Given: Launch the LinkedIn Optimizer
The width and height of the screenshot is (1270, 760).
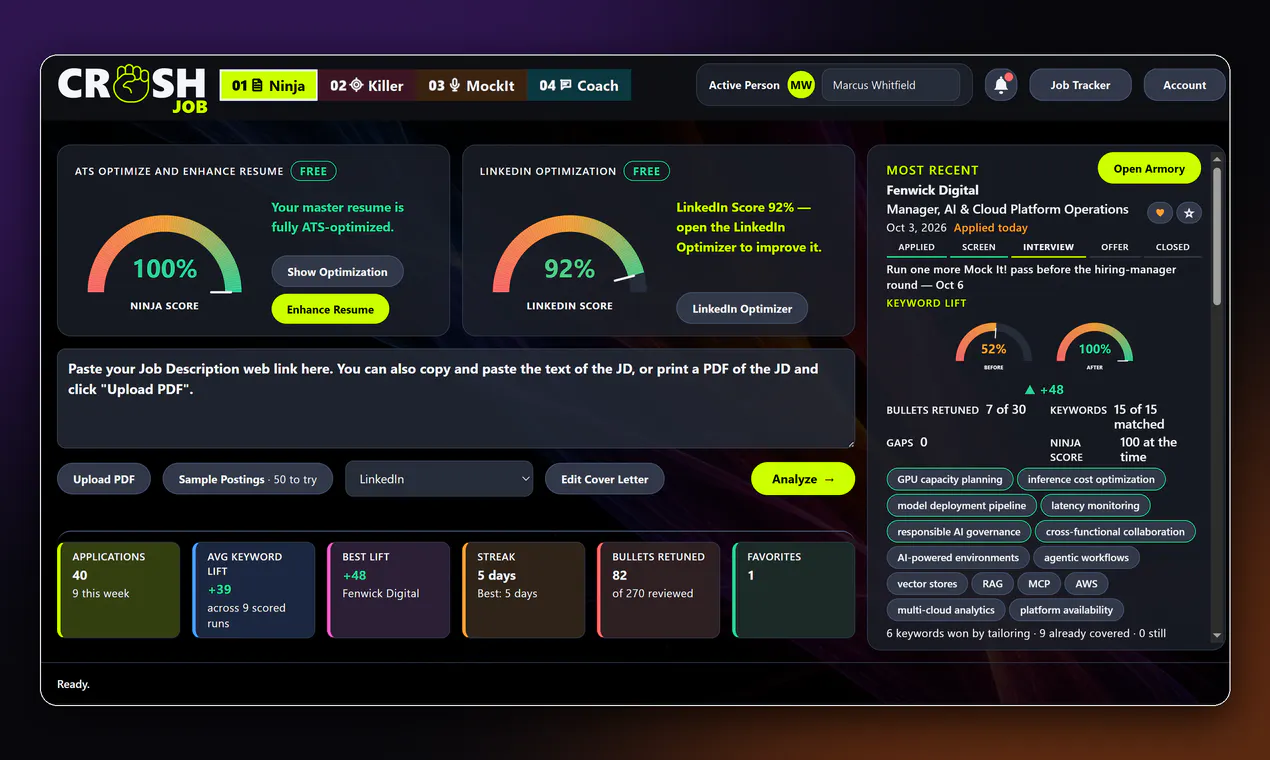Looking at the screenshot, I should [742, 308].
